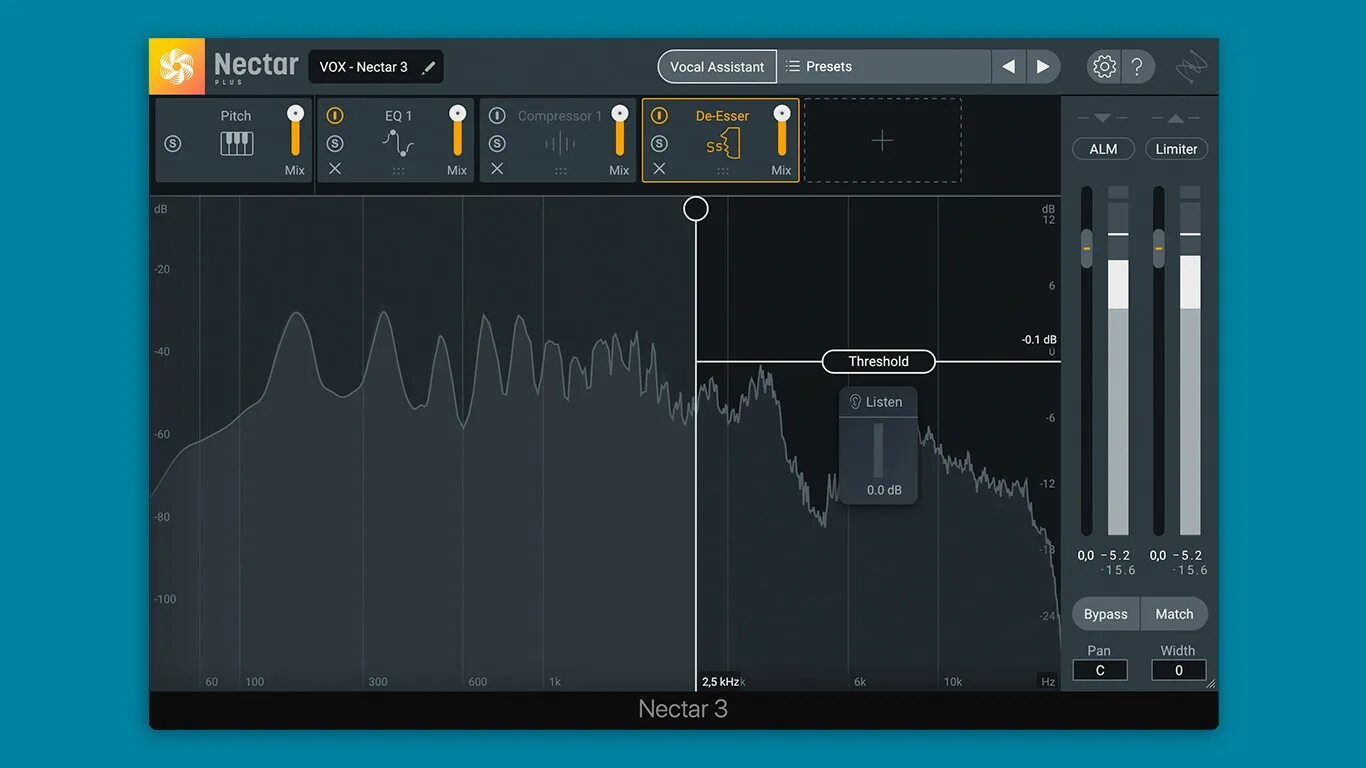
Task: Open the Presets list
Action: (x=884, y=67)
